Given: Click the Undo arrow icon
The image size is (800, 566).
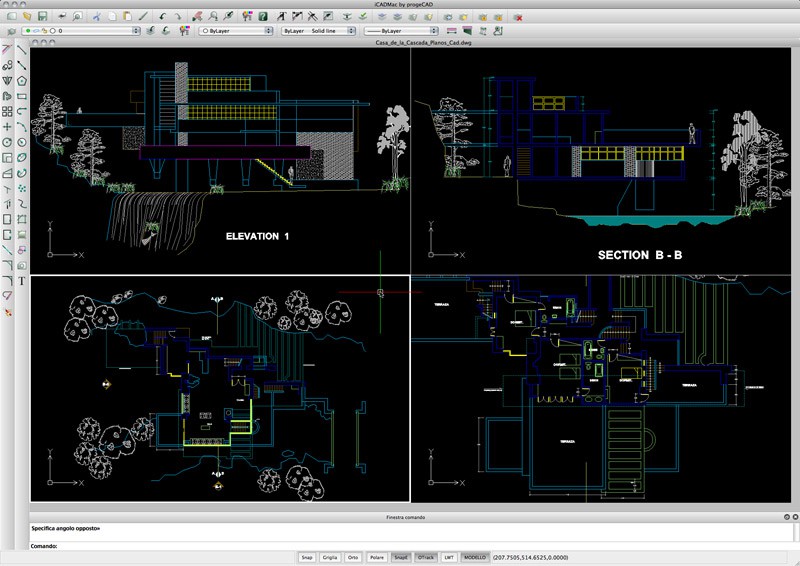Looking at the screenshot, I should [163, 17].
